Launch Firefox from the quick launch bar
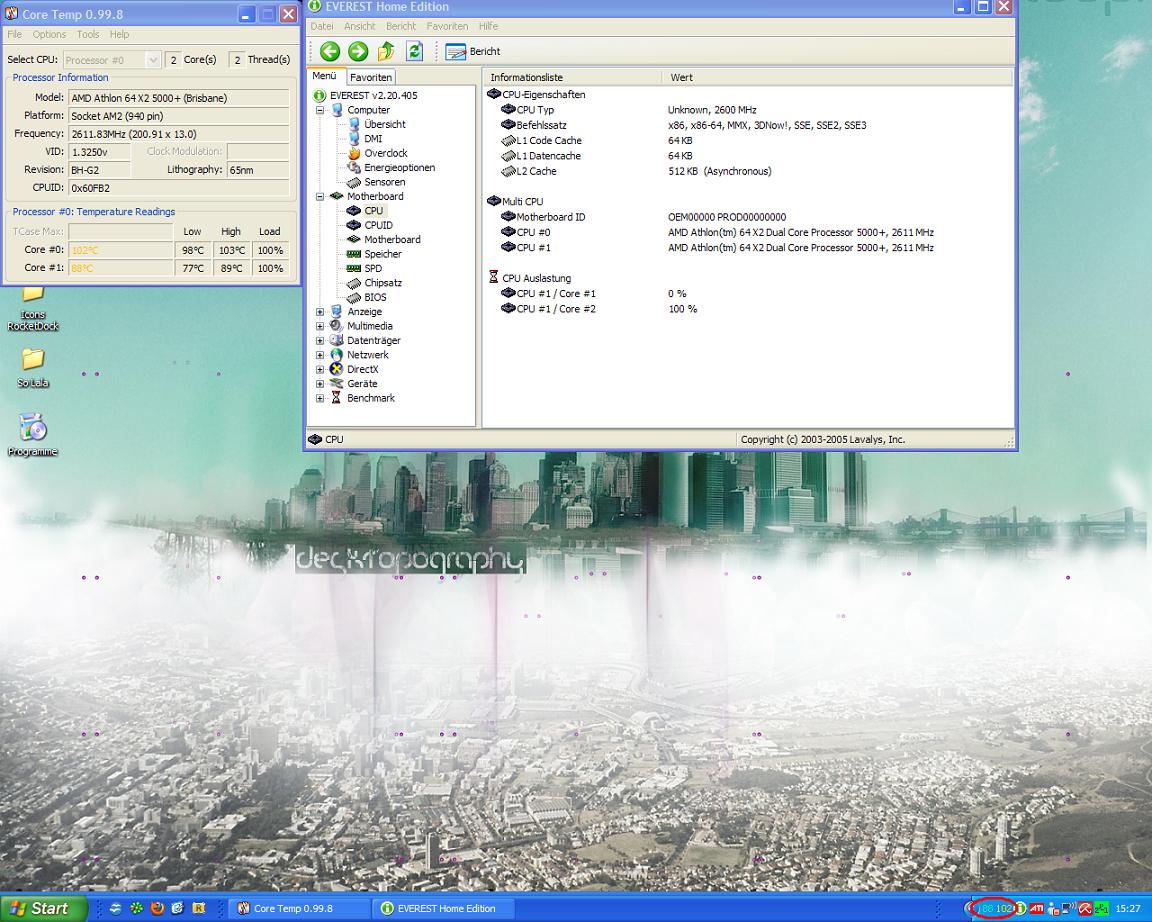The image size is (1152, 922). [156, 909]
